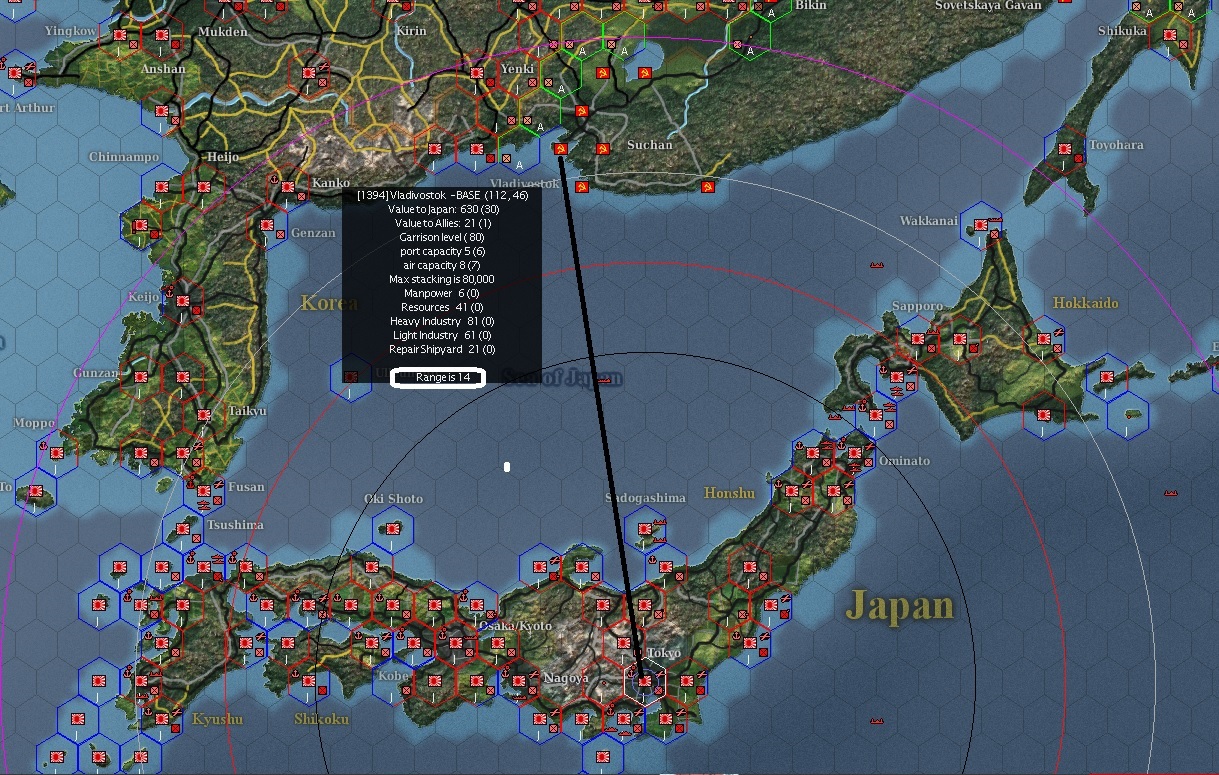Click the Ominato label
The image size is (1219, 775).
[904, 461]
